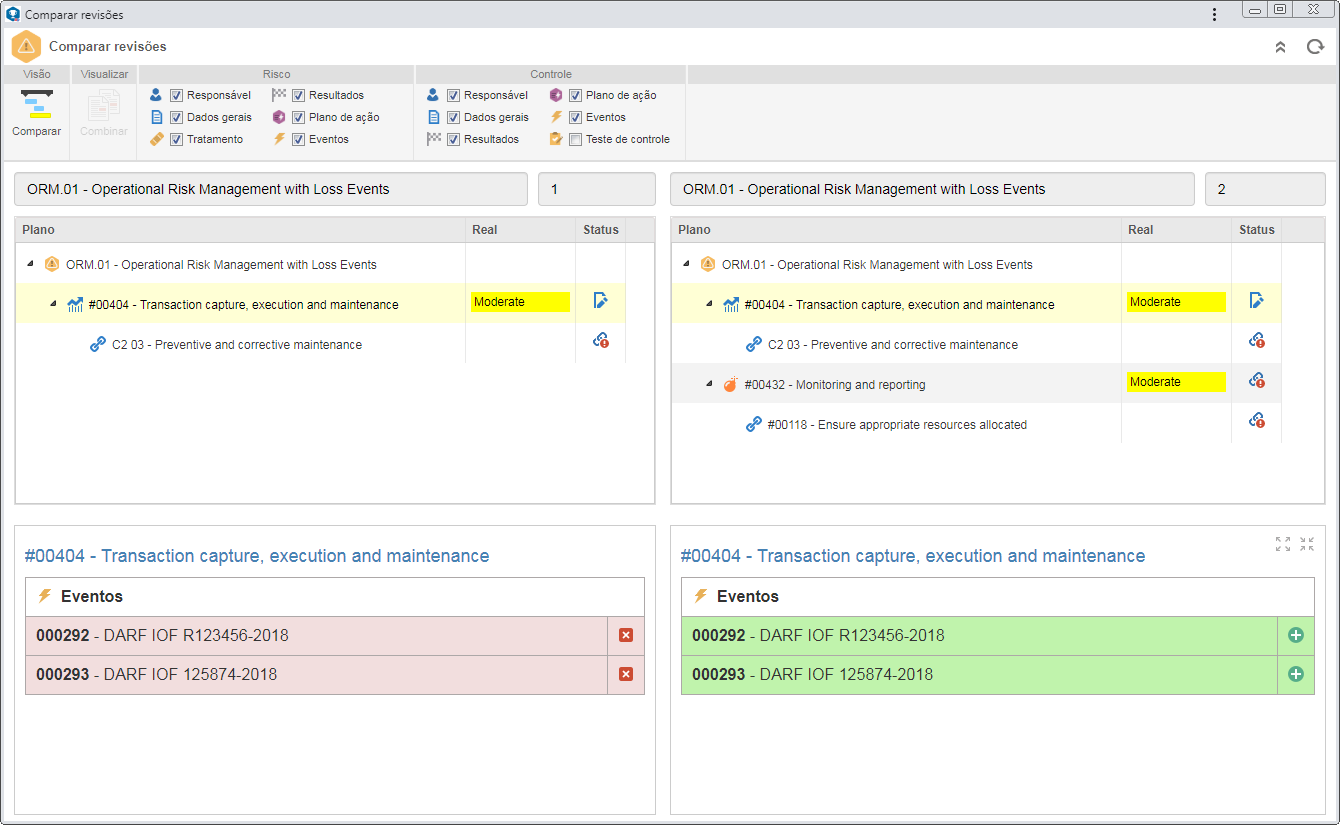Collapse left ORM.01 root tree node
This screenshot has width=1340, height=825.
point(29,264)
